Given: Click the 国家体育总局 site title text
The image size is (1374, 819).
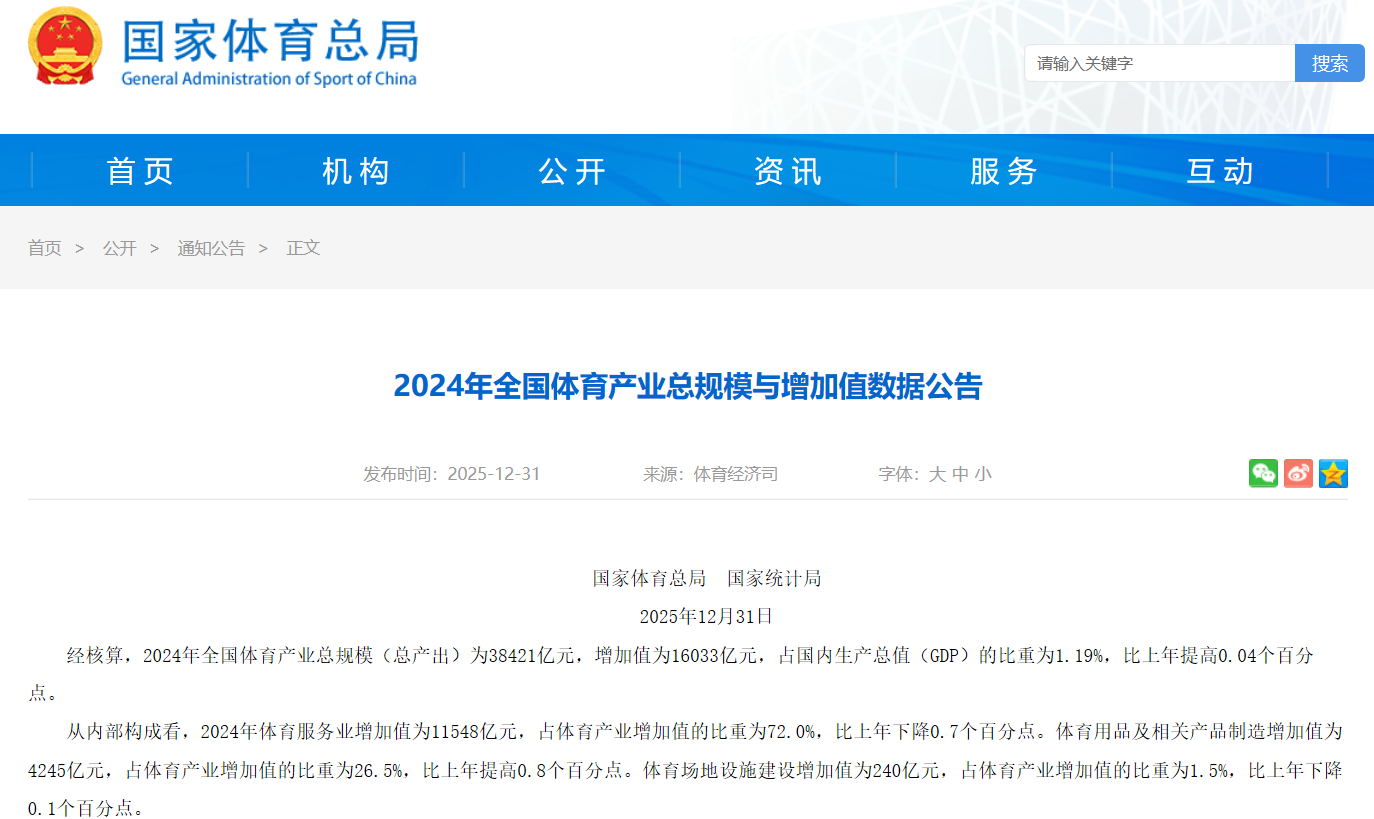Looking at the screenshot, I should click(269, 42).
